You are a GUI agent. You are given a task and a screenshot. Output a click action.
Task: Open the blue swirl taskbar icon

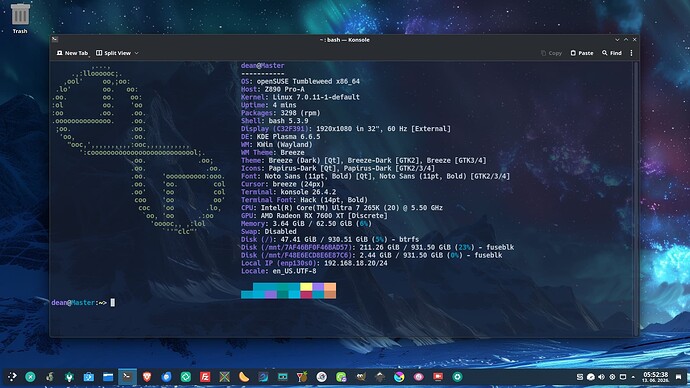263,377
